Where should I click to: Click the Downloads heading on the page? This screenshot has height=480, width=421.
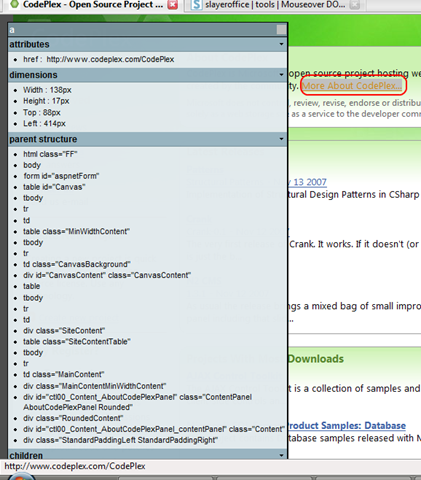(316, 359)
